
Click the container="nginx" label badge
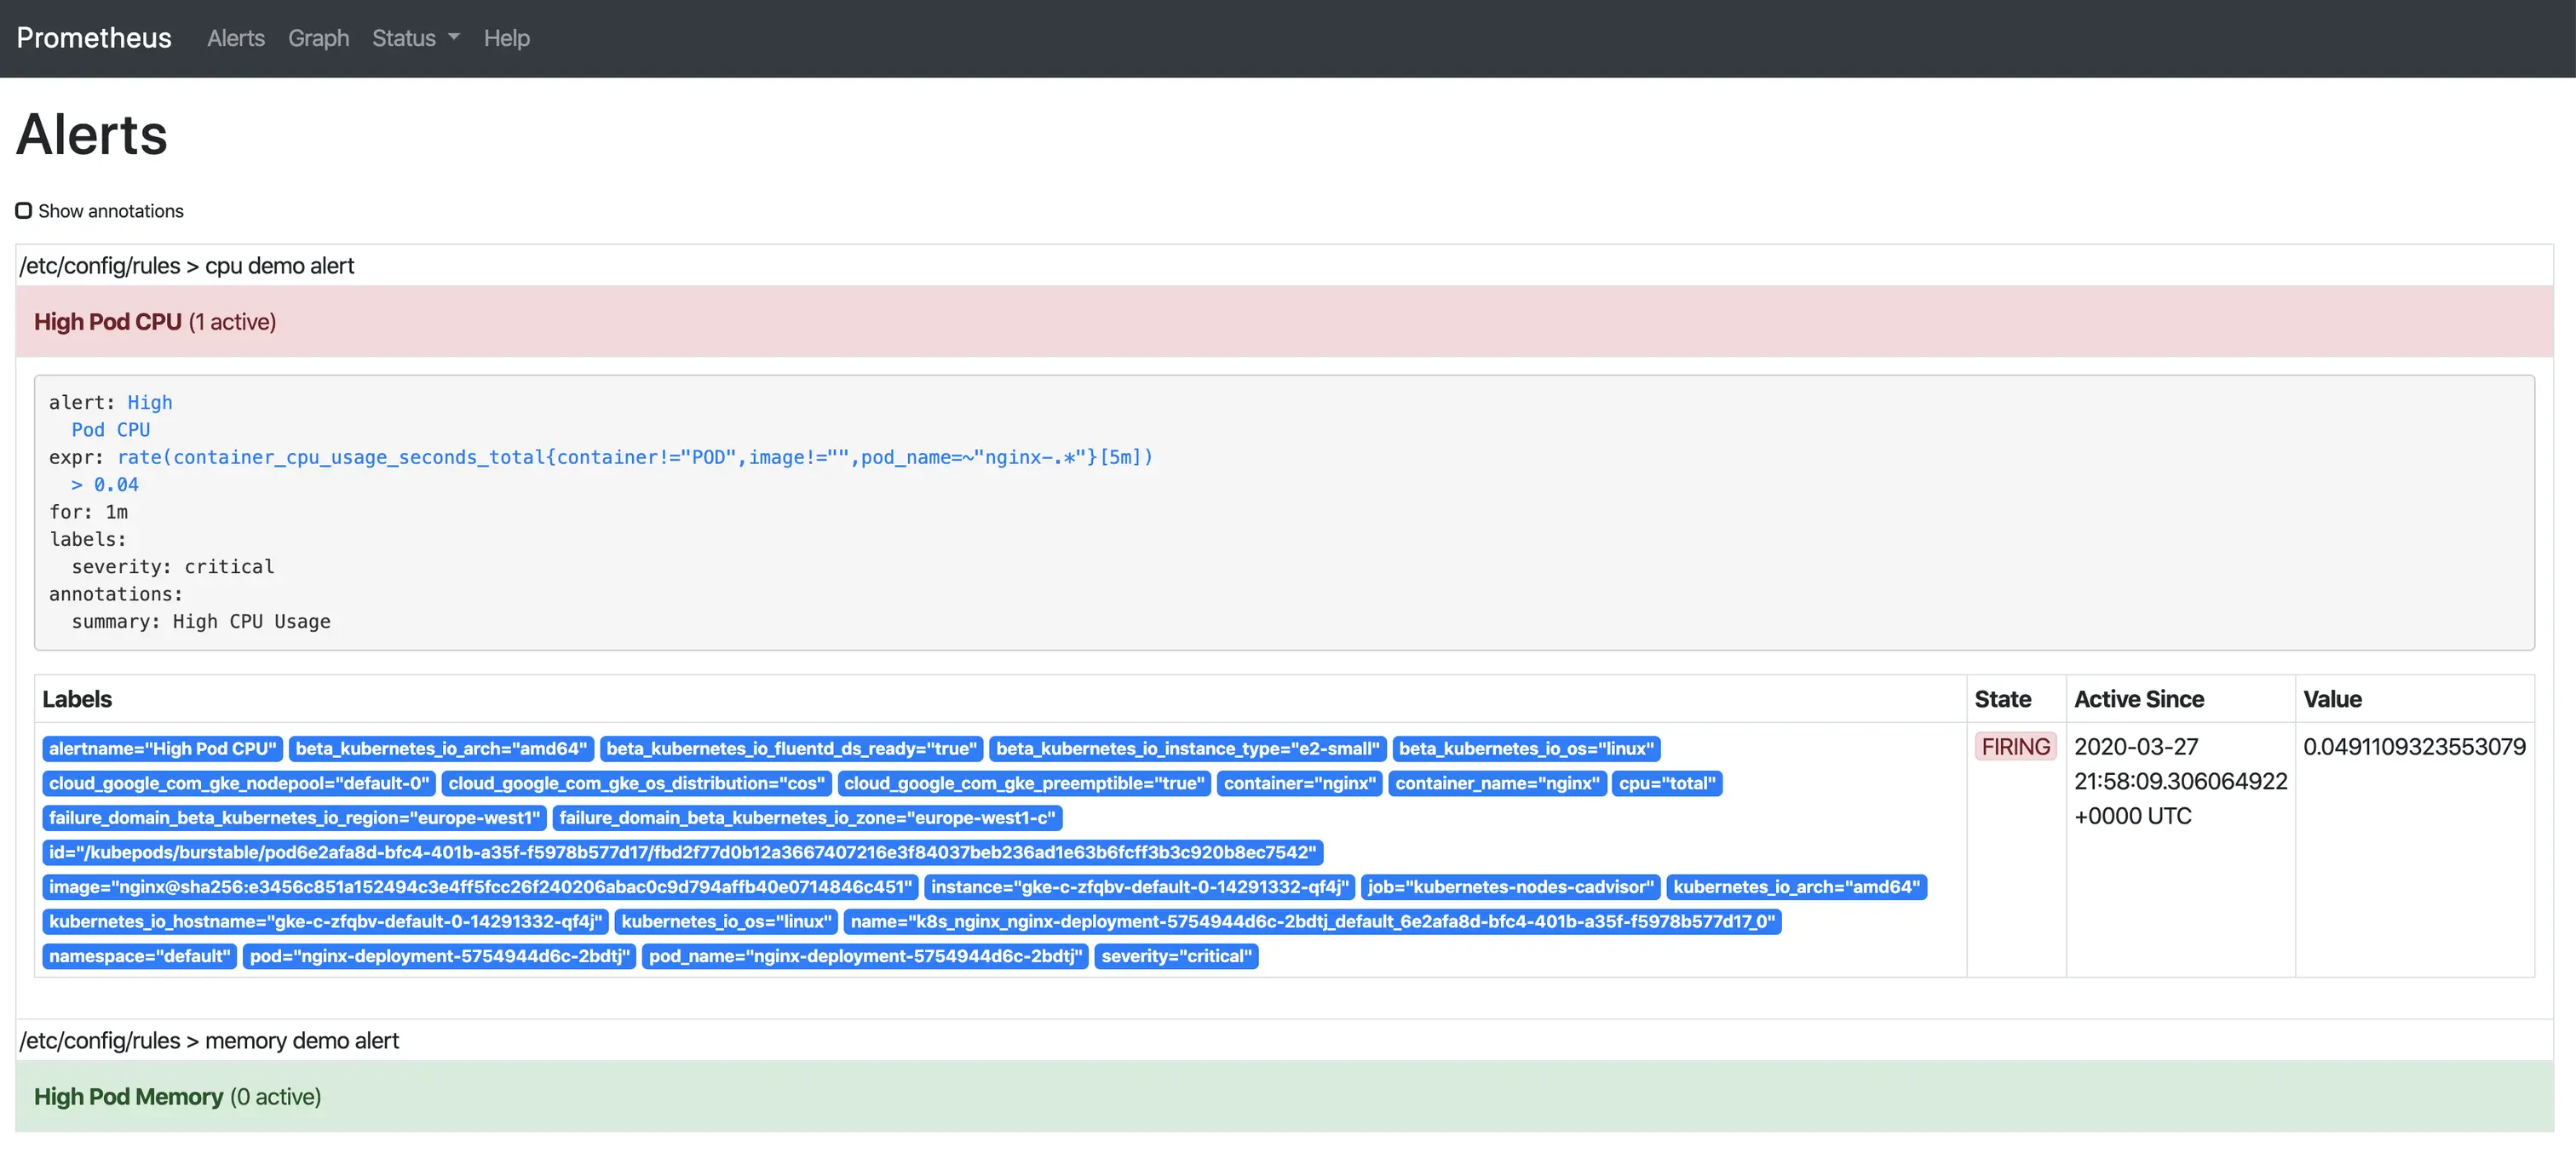[1299, 783]
